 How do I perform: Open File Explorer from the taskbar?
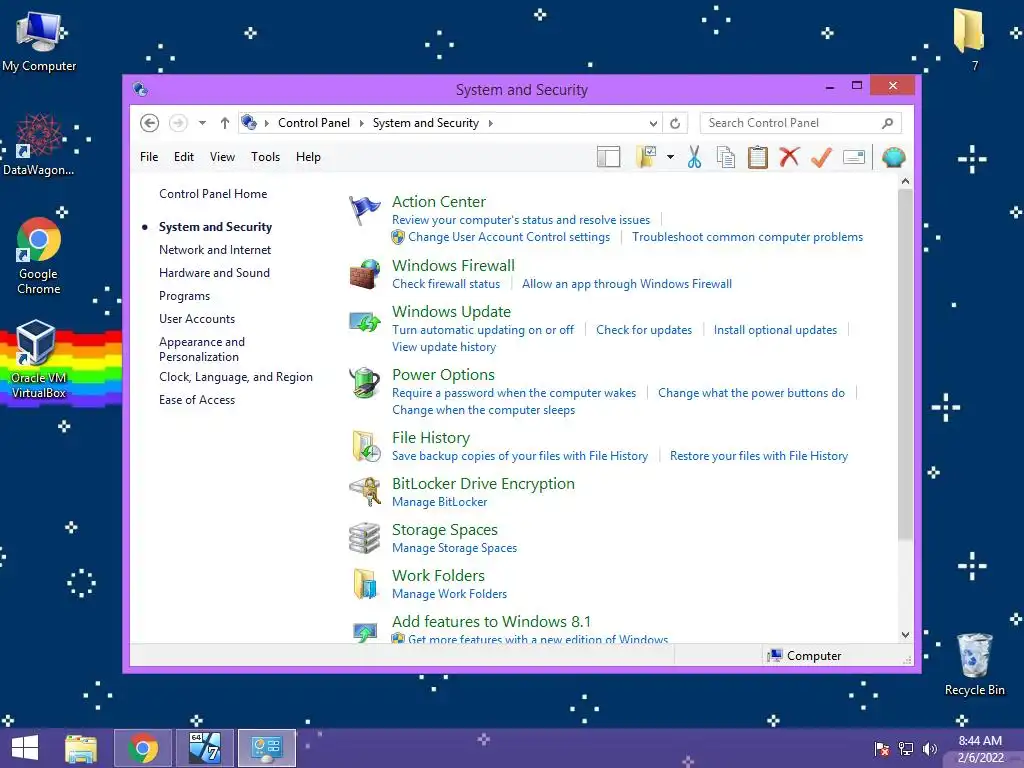[81, 748]
